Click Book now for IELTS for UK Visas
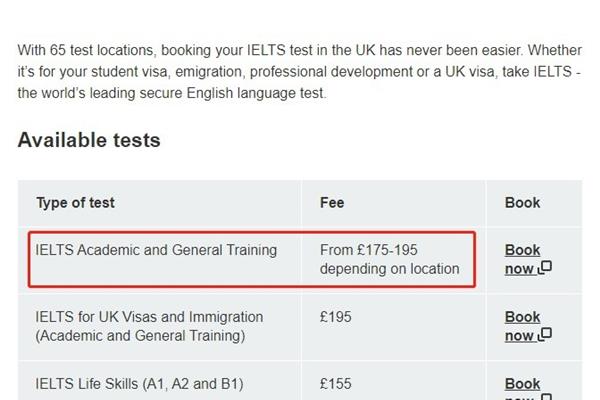 [528, 326]
